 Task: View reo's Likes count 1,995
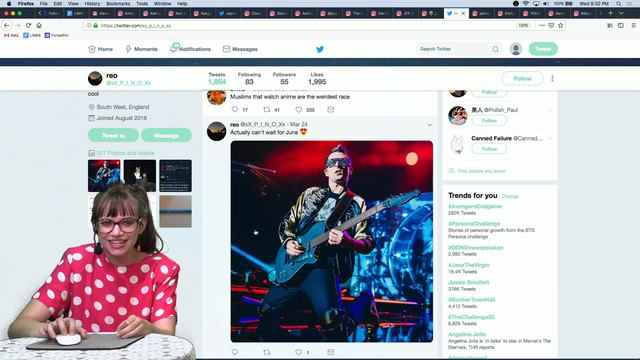click(x=317, y=78)
